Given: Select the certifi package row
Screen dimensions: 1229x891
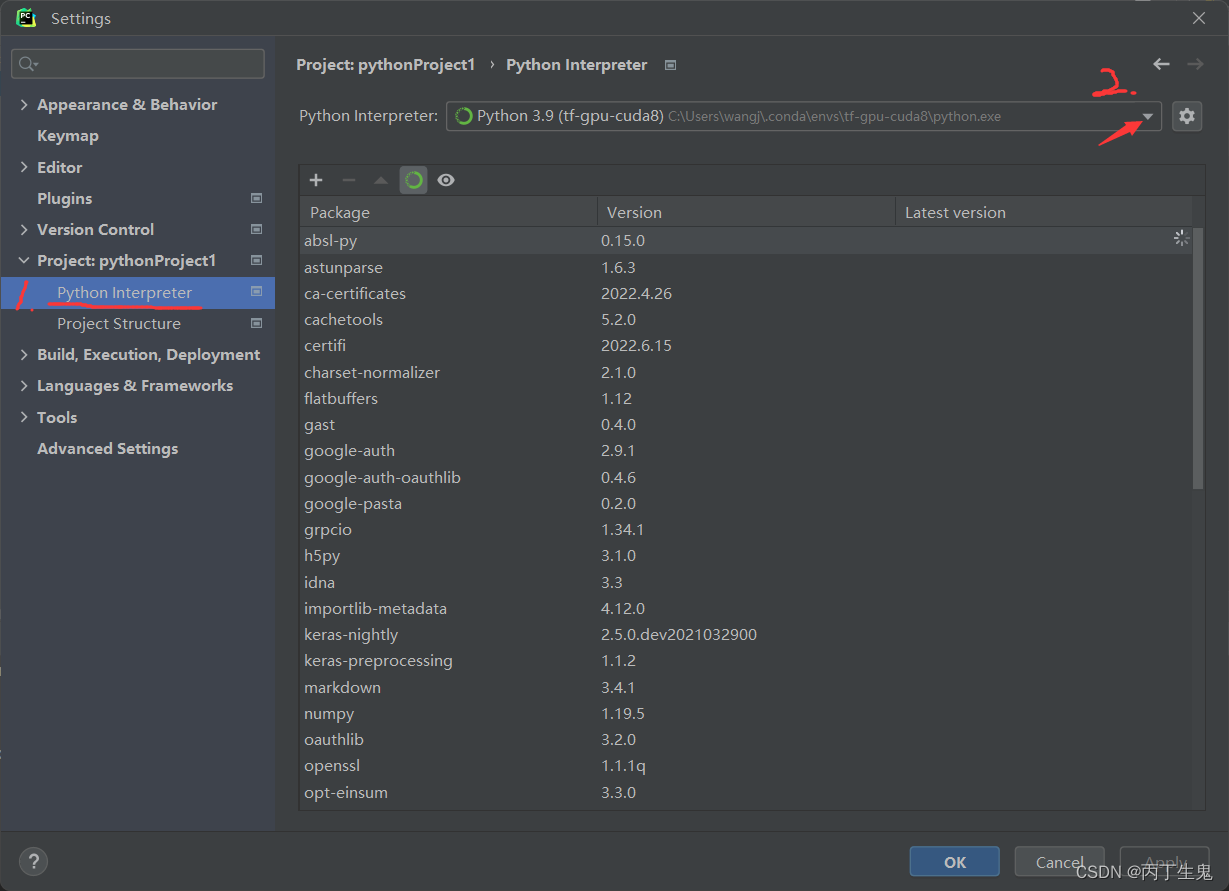Looking at the screenshot, I should pyautogui.click(x=746, y=345).
